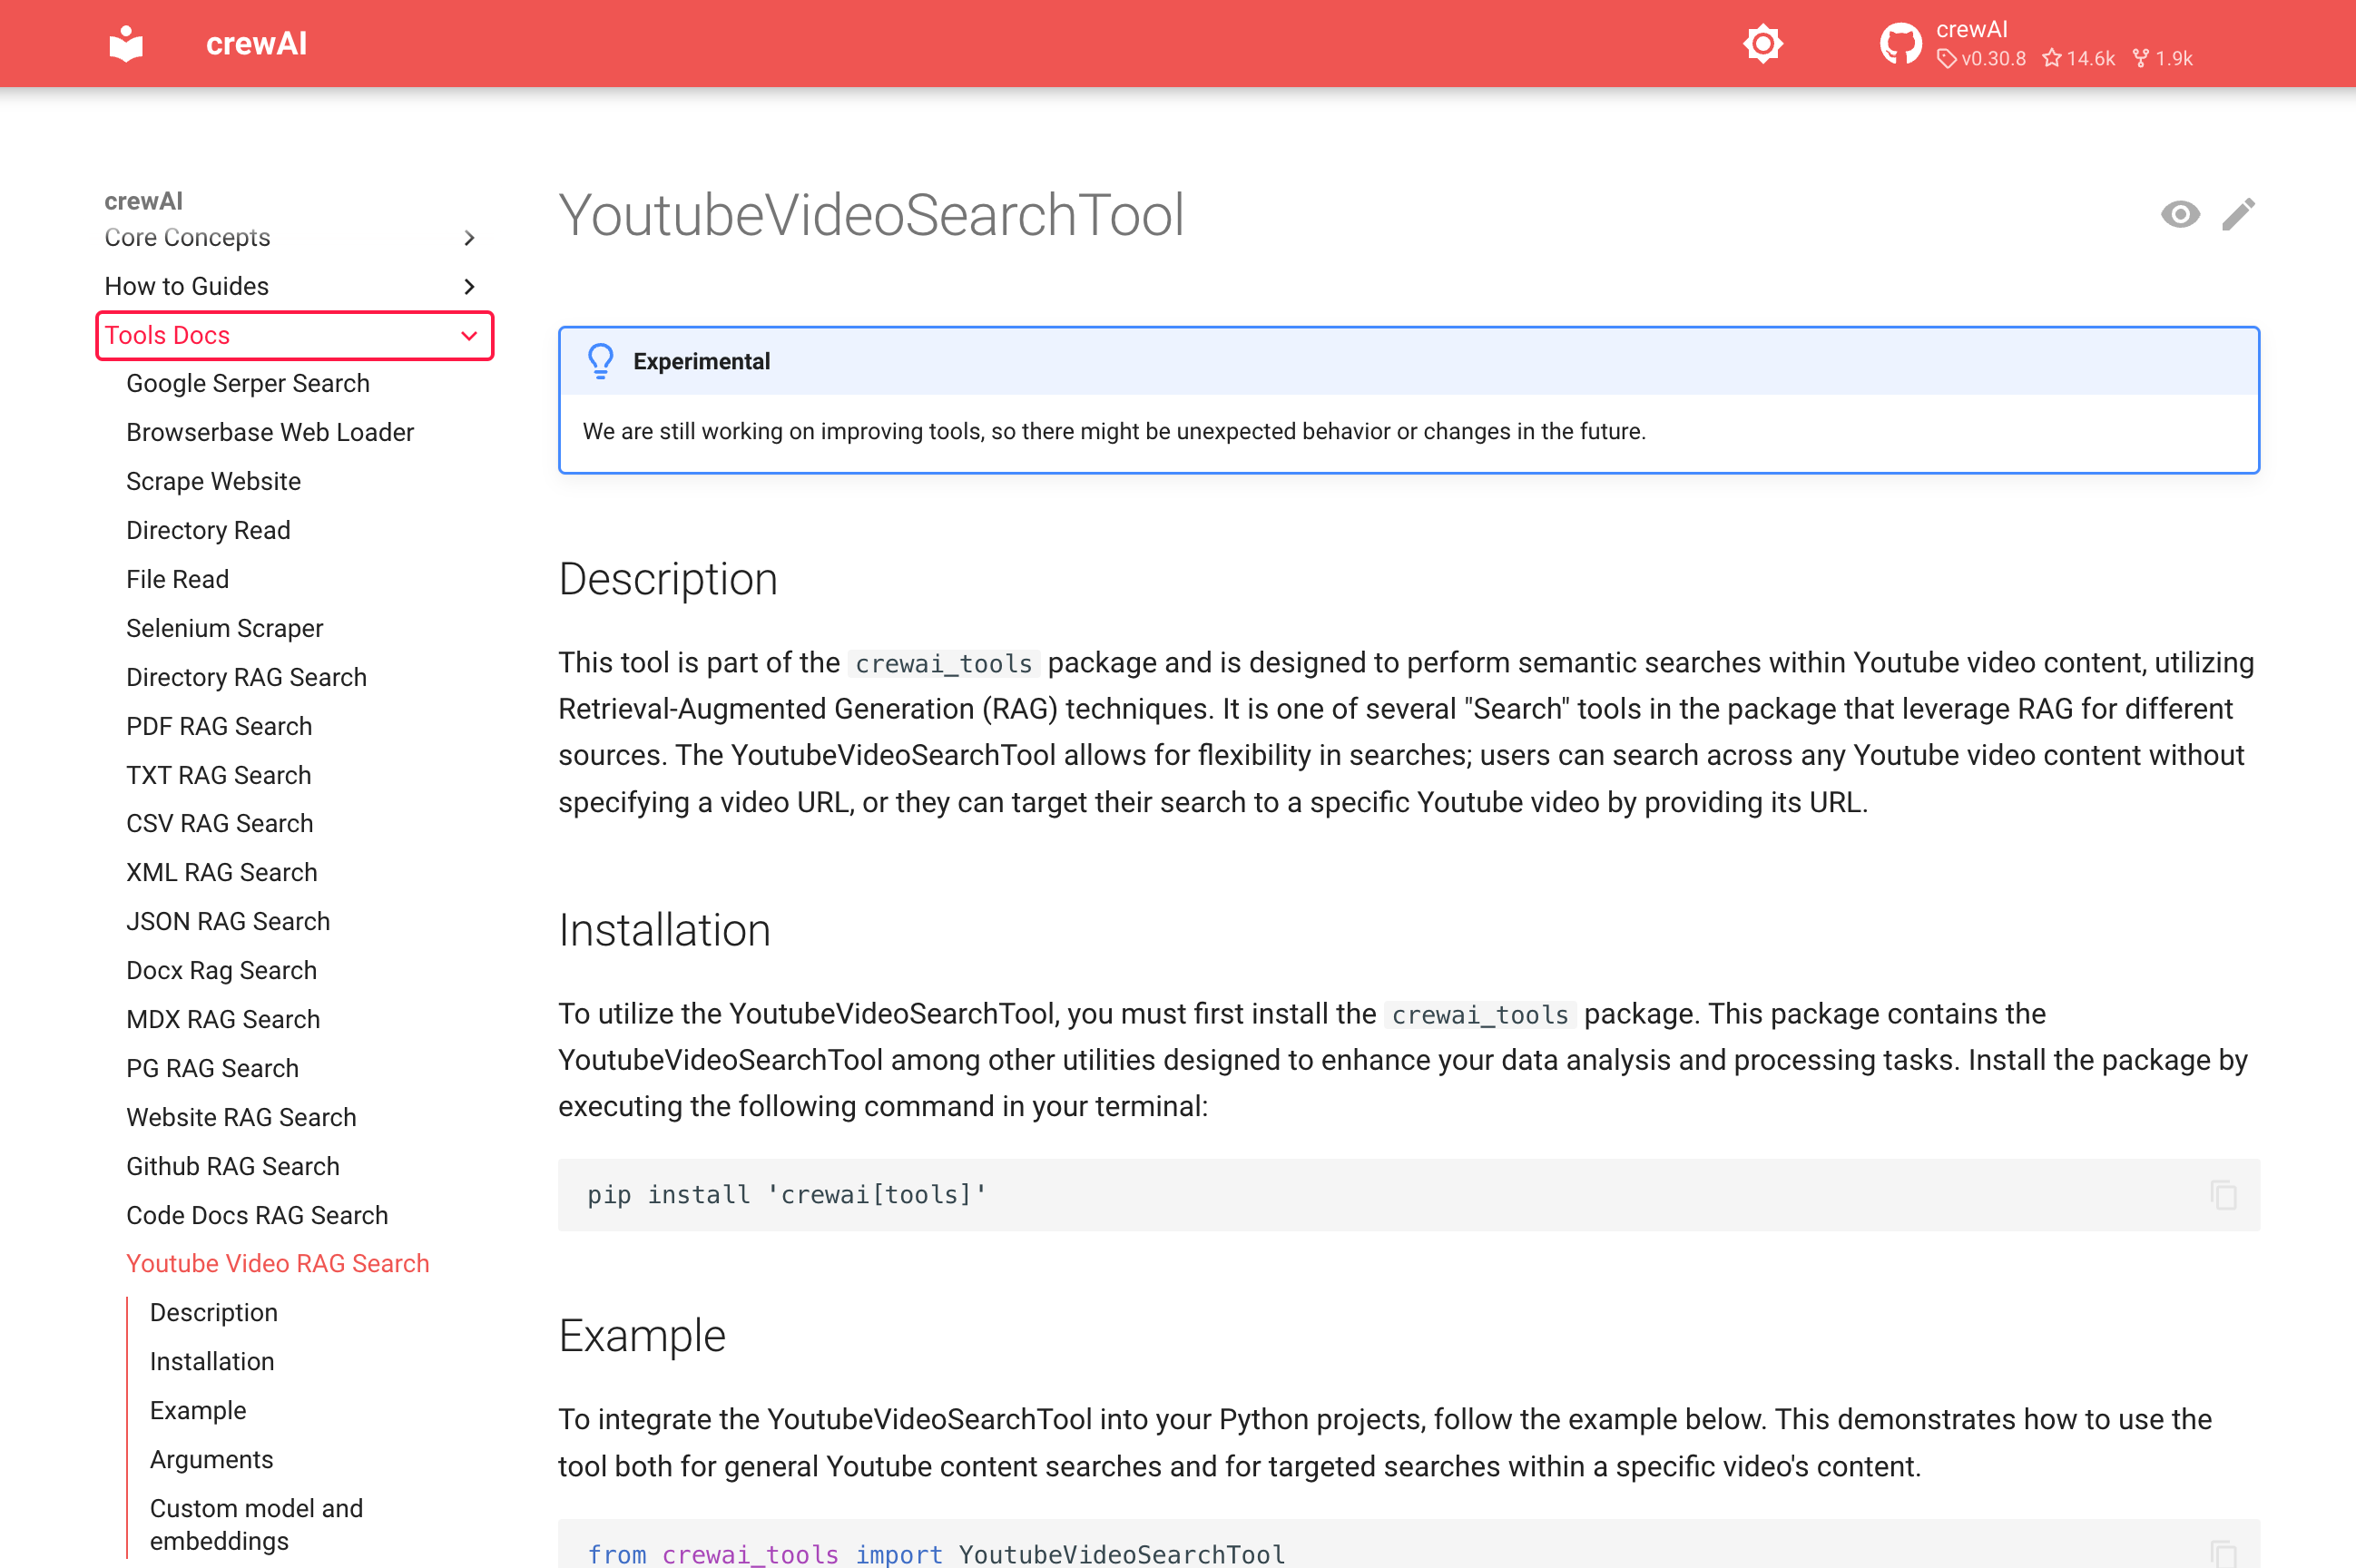Screen dimensions: 2356x1568
Task: Open the Google Serper Search page
Action: click(248, 384)
